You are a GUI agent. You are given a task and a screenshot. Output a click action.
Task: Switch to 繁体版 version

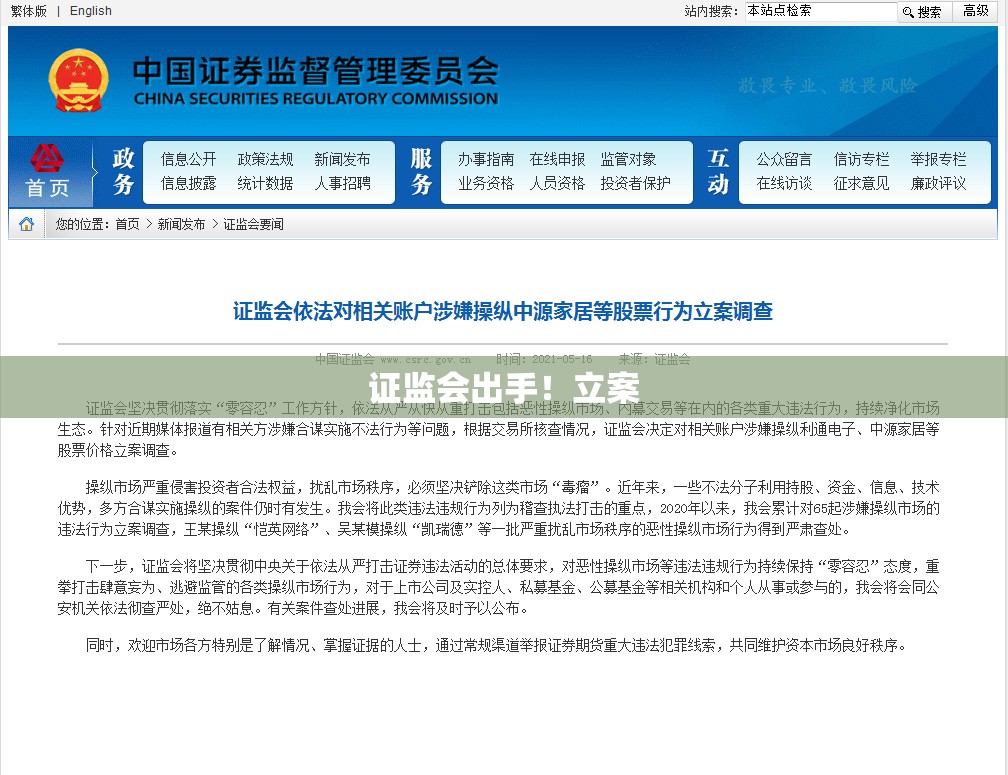point(28,11)
